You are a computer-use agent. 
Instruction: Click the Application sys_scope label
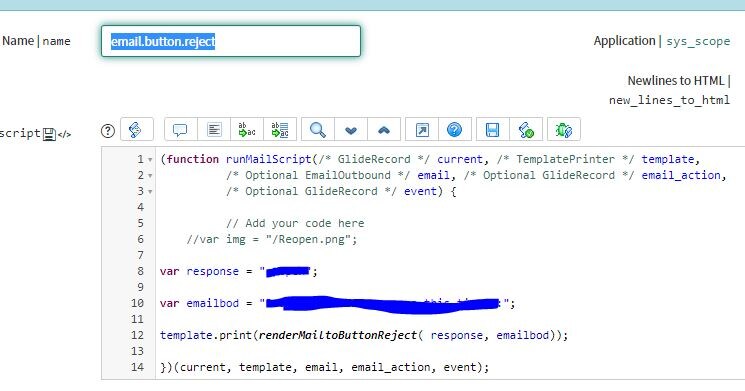662,41
